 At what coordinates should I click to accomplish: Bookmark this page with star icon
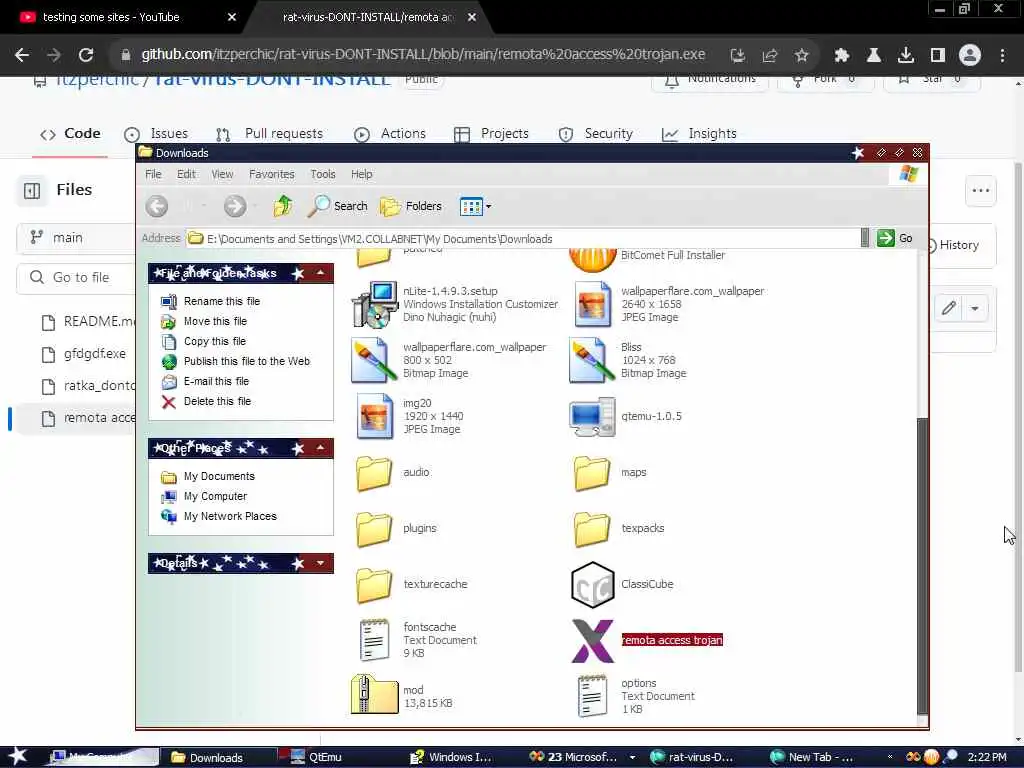tap(802, 55)
